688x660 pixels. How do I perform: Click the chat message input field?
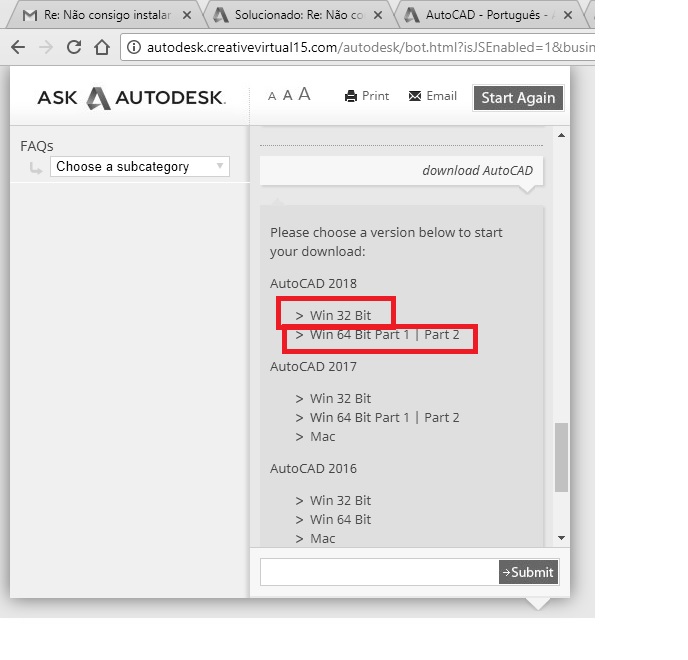pyautogui.click(x=380, y=572)
